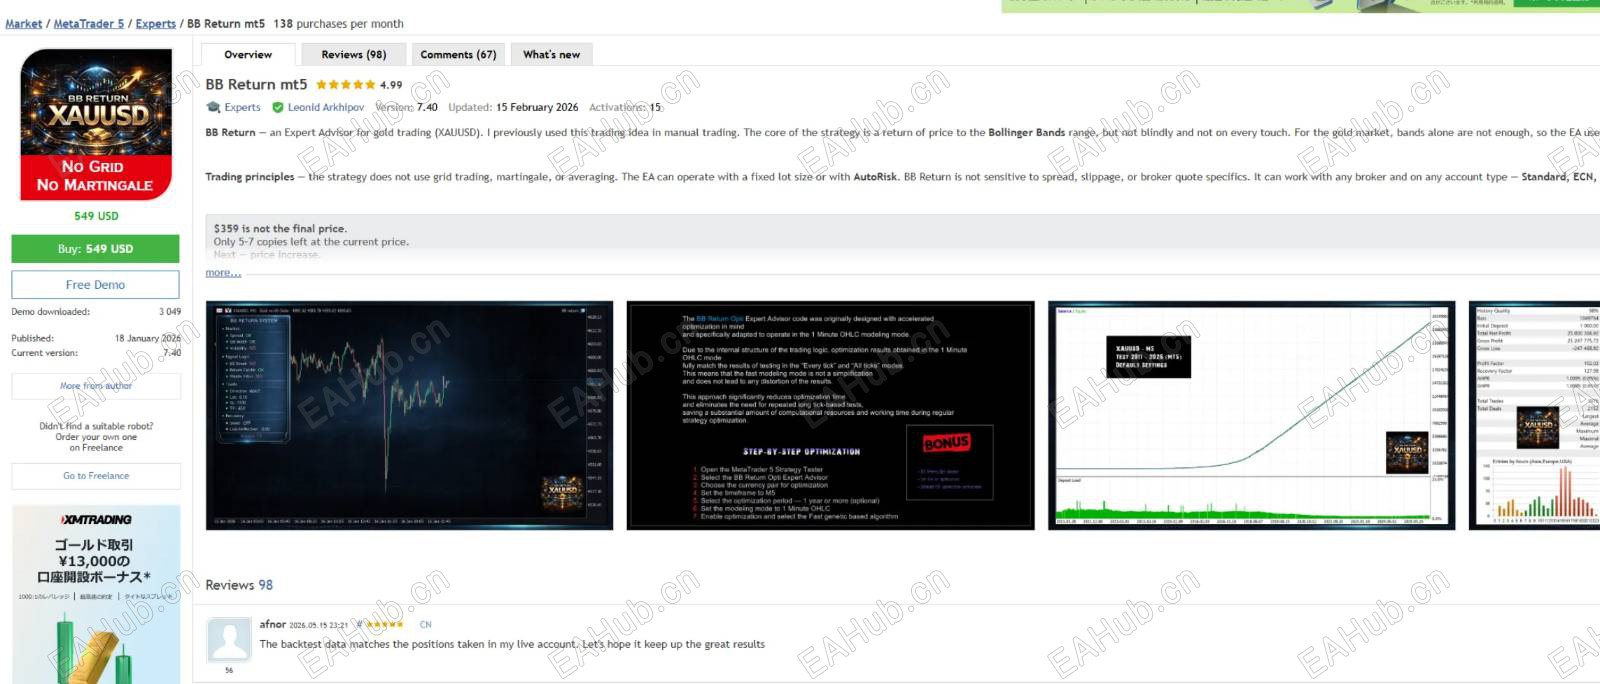This screenshot has width=1600, height=684.
Task: Click the XMTrading advertisement banner
Action: tap(96, 594)
